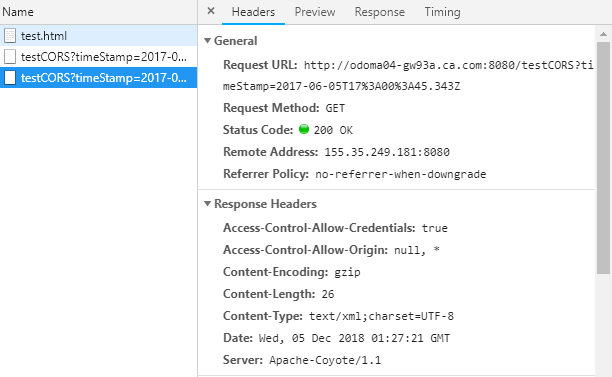The height and width of the screenshot is (377, 612).
Task: Click the scrollbar up arrow
Action: (x=603, y=34)
